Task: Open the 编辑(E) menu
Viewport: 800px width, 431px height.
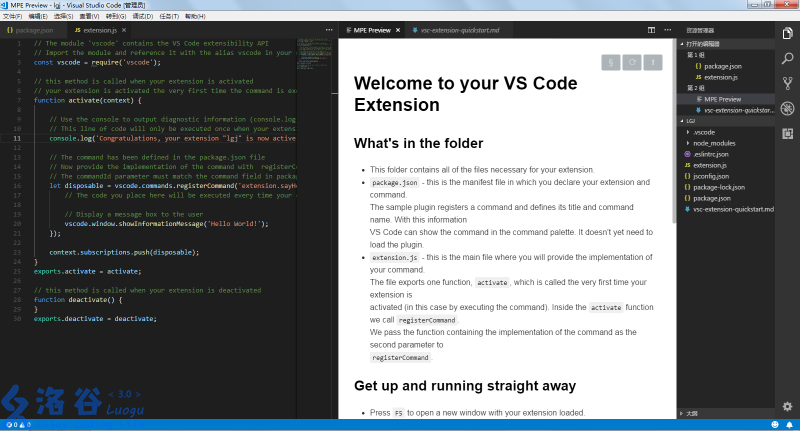Action: tap(38, 16)
